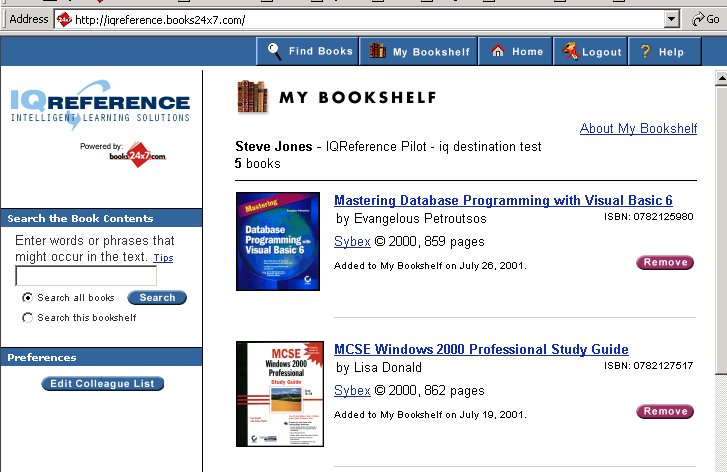Open the Find Books nav button
Screen dimensions: 727x472
coord(307,51)
